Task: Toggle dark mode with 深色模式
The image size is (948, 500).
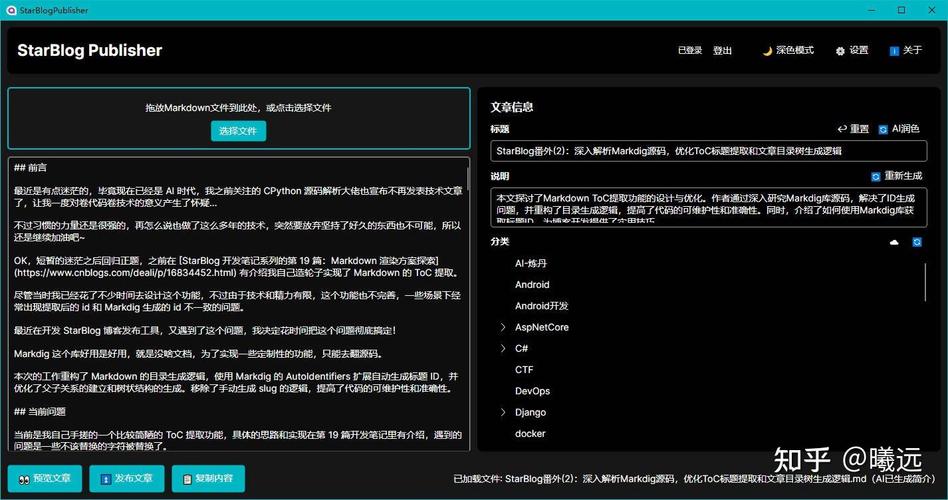Action: pos(788,51)
